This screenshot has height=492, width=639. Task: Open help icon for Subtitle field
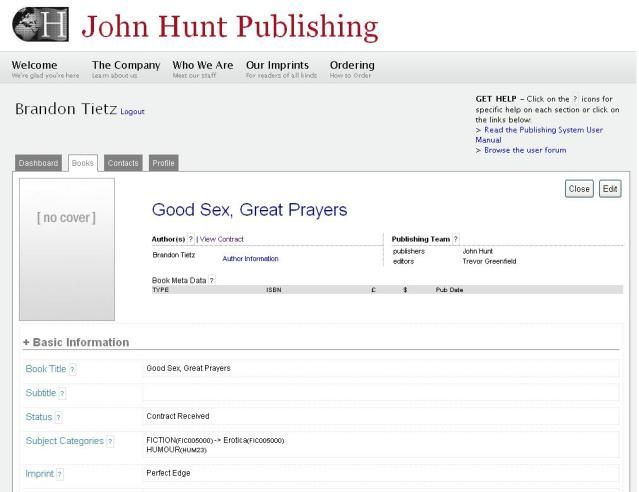coord(62,393)
